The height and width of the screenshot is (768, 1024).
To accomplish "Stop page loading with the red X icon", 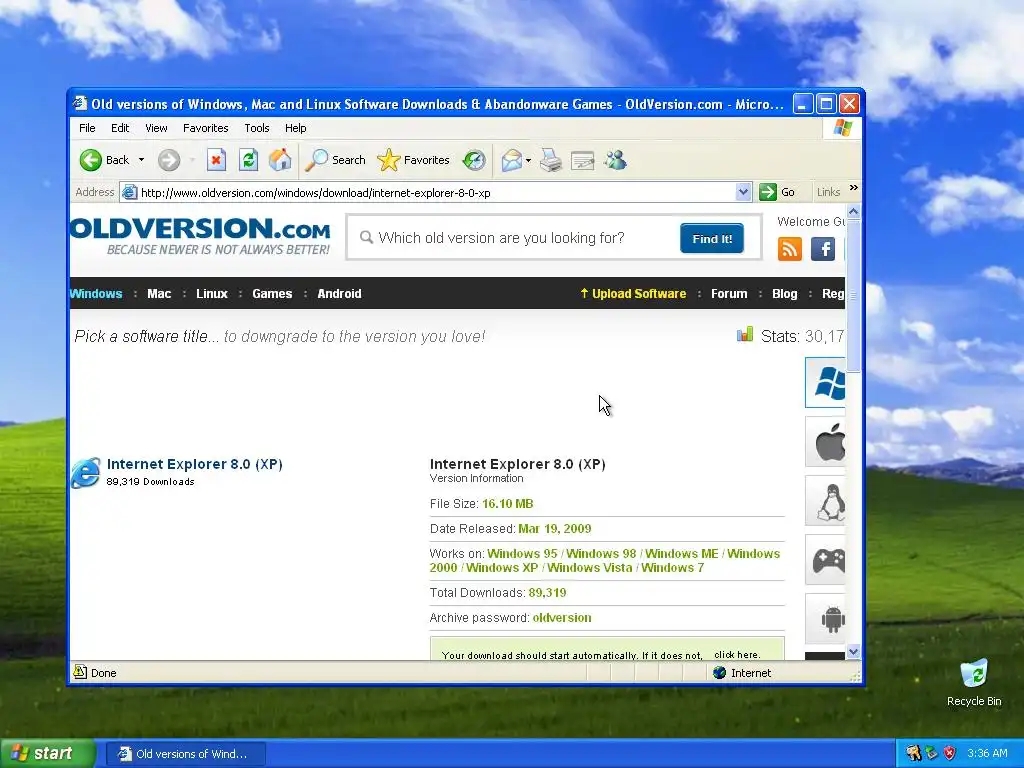I will click(x=216, y=160).
